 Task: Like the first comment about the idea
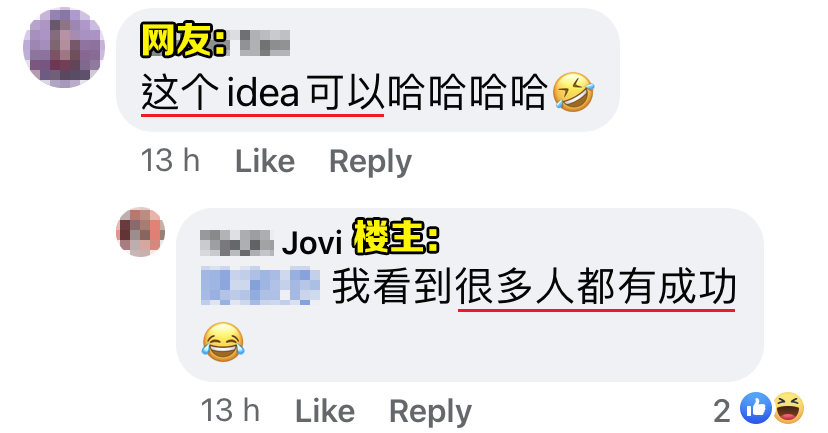pos(265,161)
